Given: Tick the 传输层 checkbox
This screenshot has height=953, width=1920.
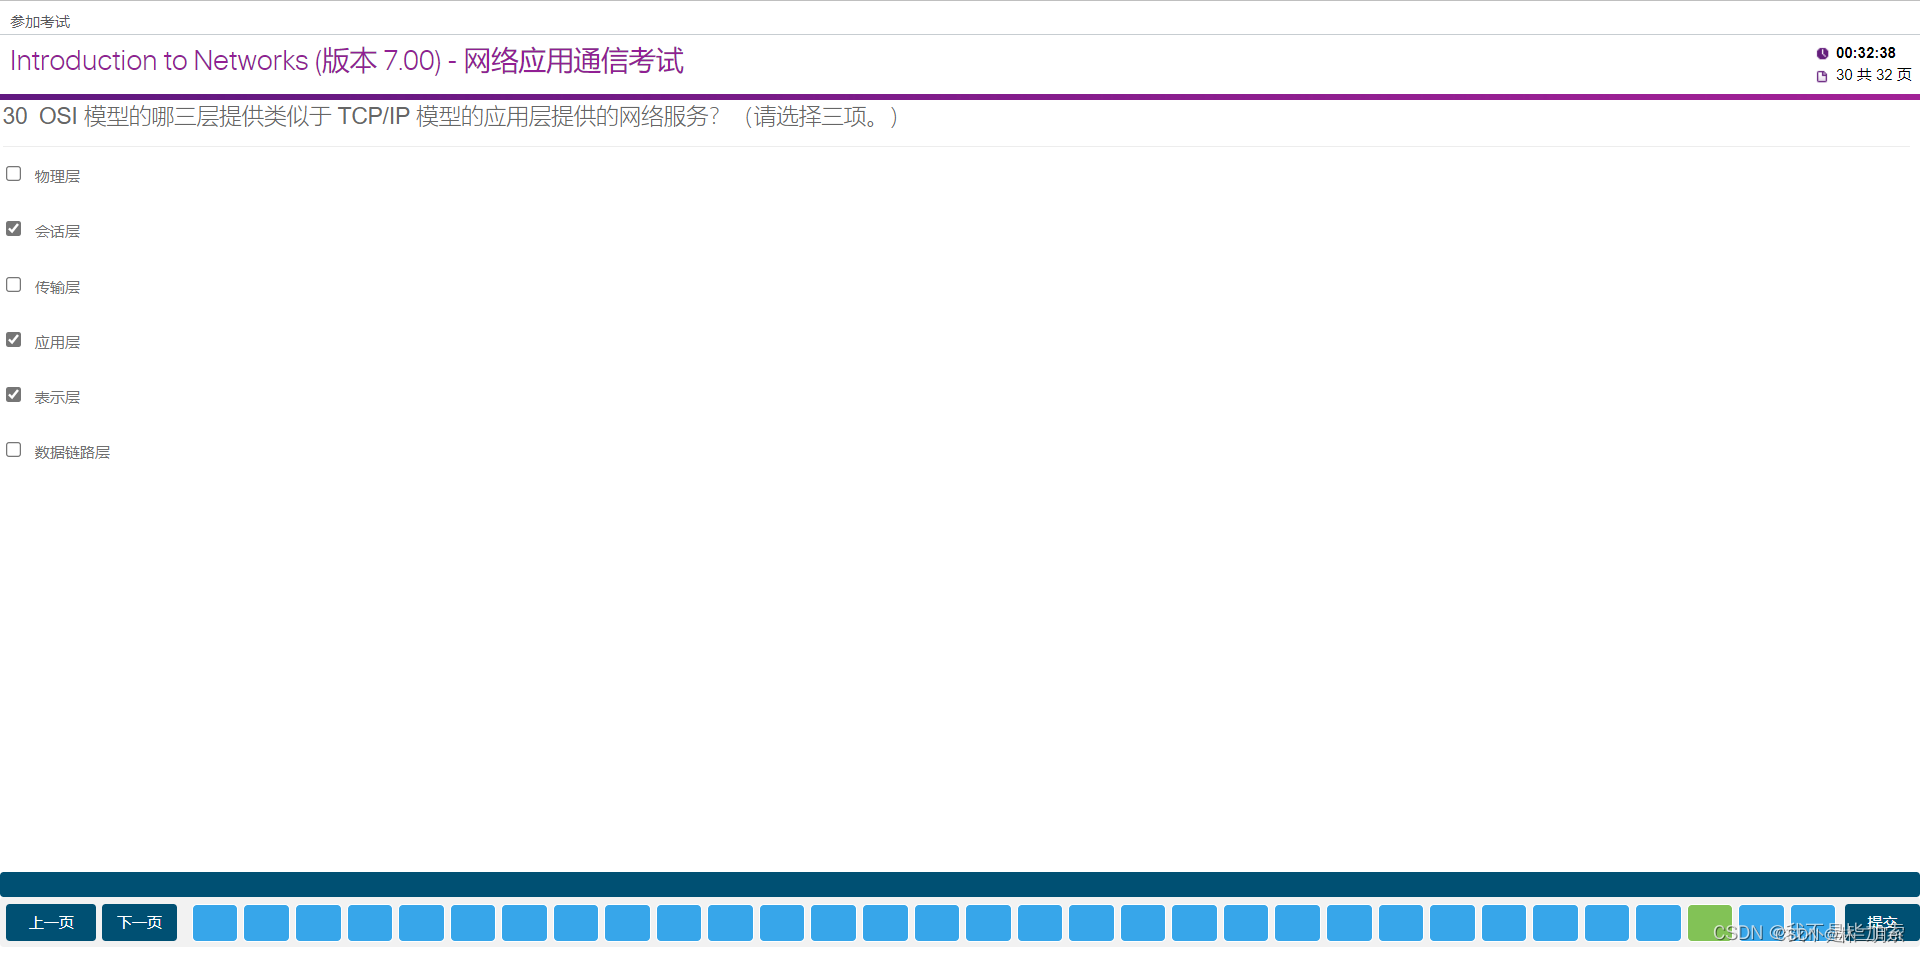Looking at the screenshot, I should point(14,285).
